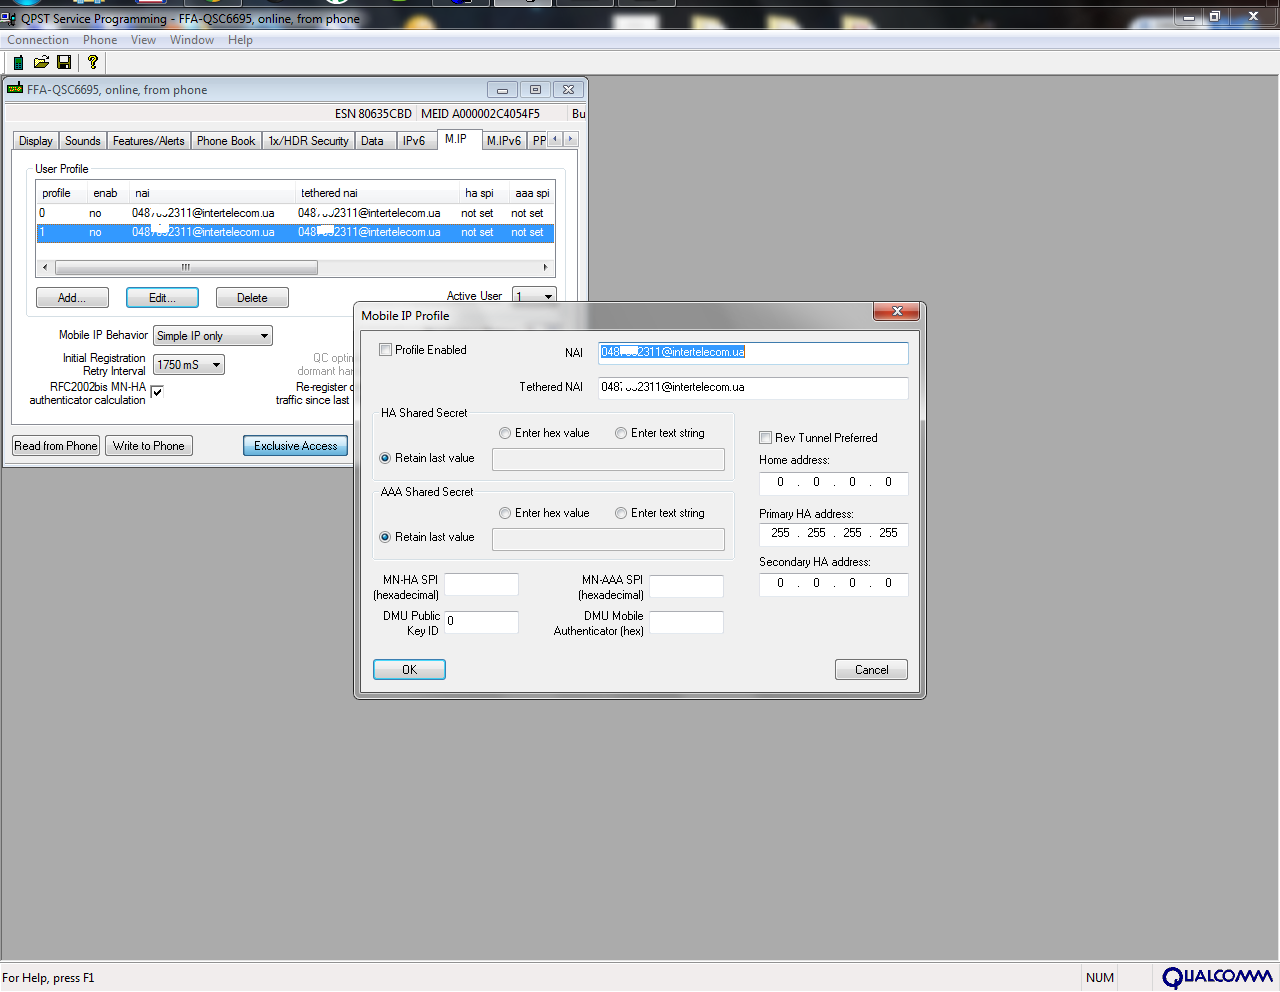
Task: Click Read from Phone button
Action: click(56, 446)
